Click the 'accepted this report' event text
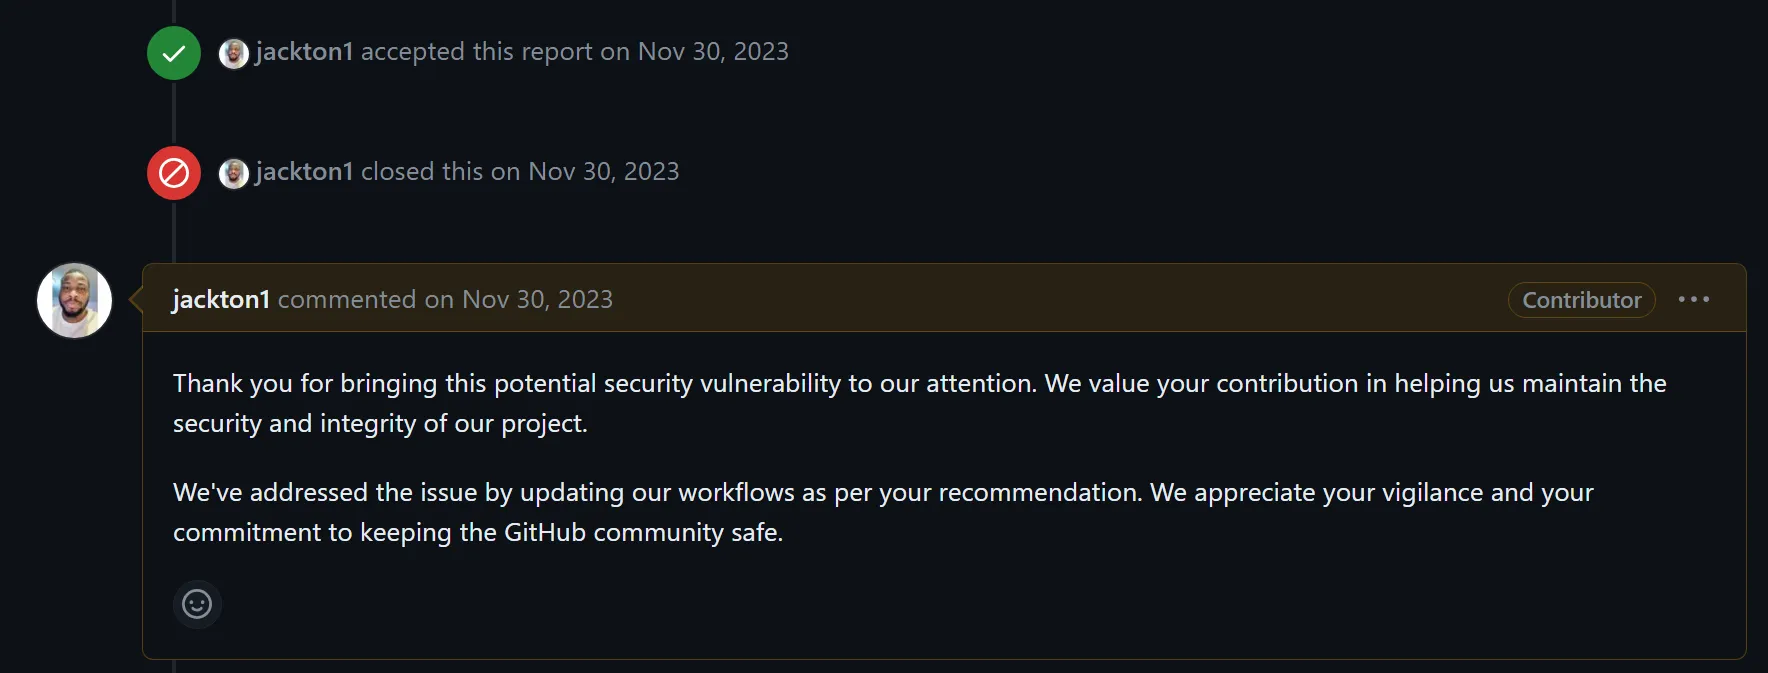Screen dimensions: 1768x673 tap(476, 52)
